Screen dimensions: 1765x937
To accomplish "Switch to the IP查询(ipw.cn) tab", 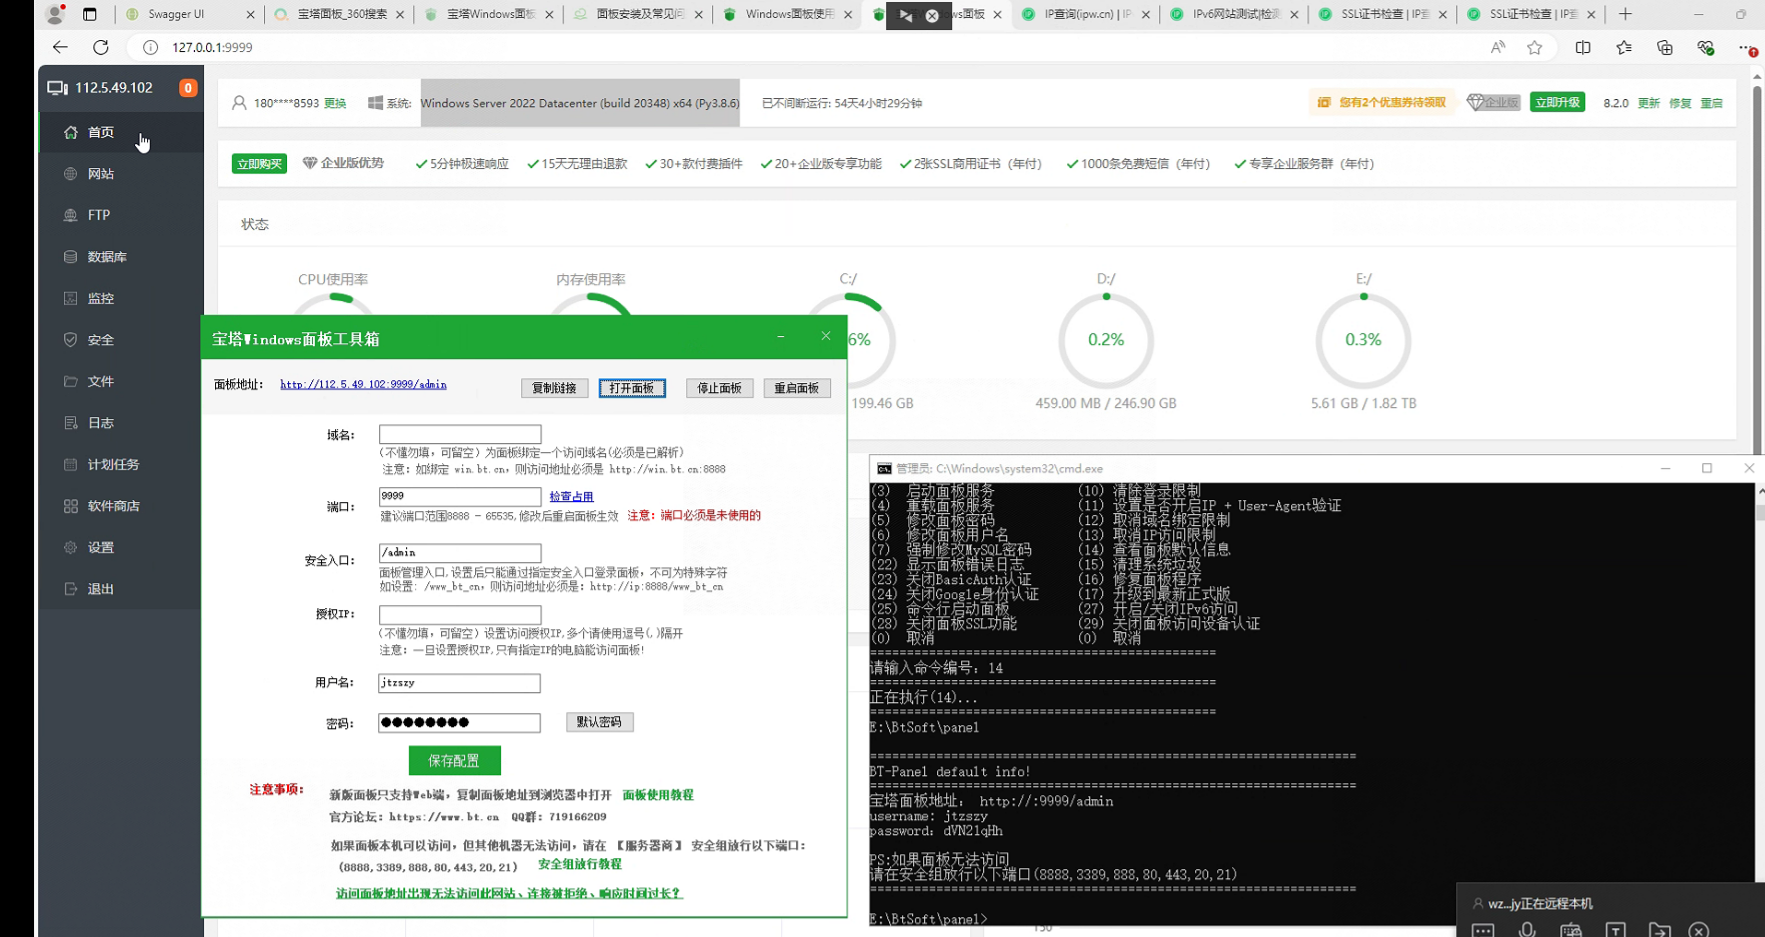I will (1086, 14).
